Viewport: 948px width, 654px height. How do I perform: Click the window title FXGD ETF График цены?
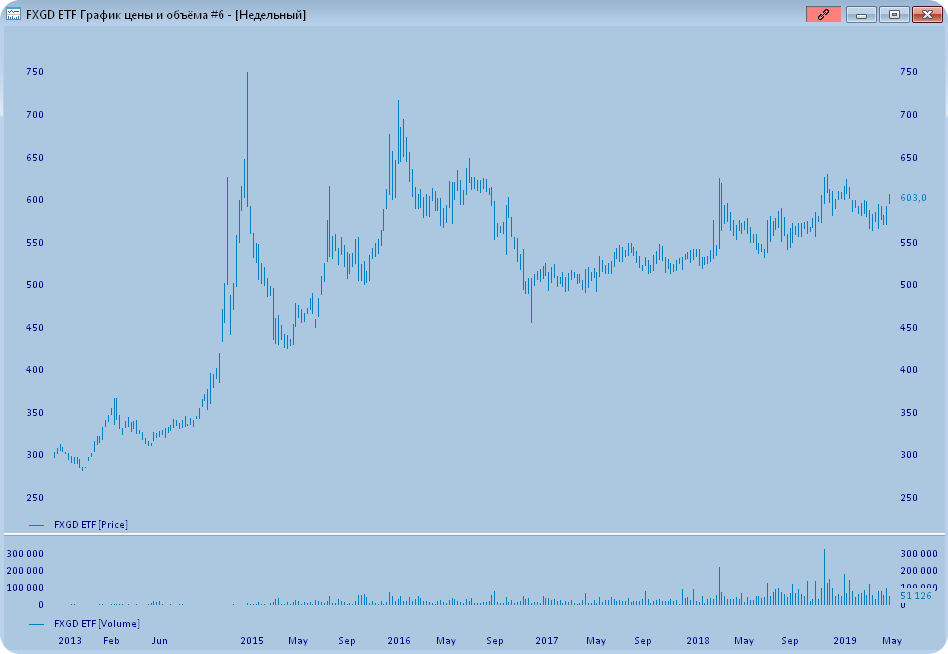(x=166, y=15)
